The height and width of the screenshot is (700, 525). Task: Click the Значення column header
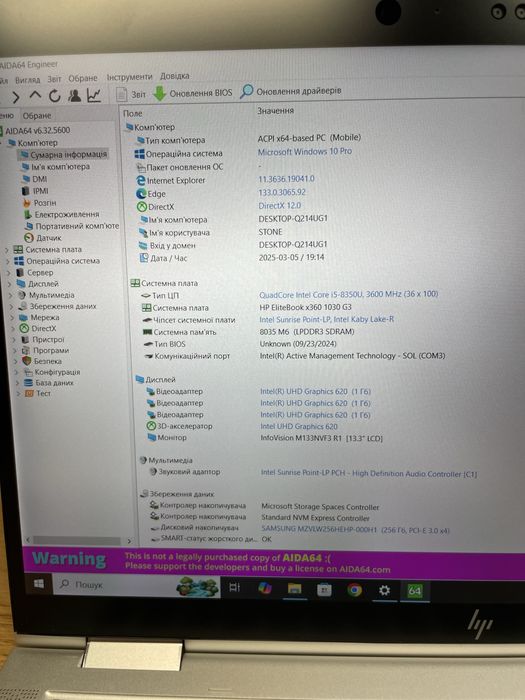pyautogui.click(x=275, y=111)
